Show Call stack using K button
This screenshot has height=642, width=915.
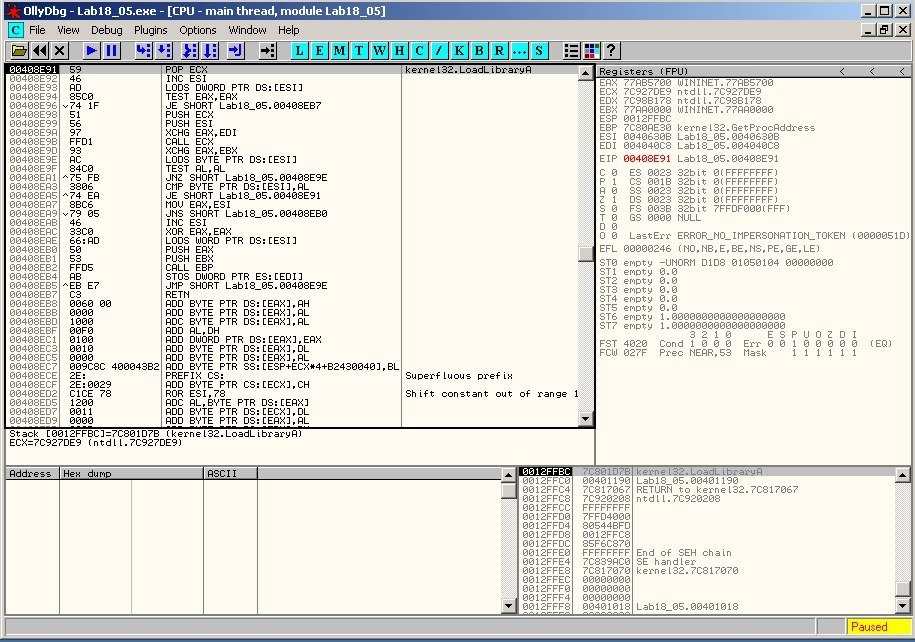pos(460,50)
